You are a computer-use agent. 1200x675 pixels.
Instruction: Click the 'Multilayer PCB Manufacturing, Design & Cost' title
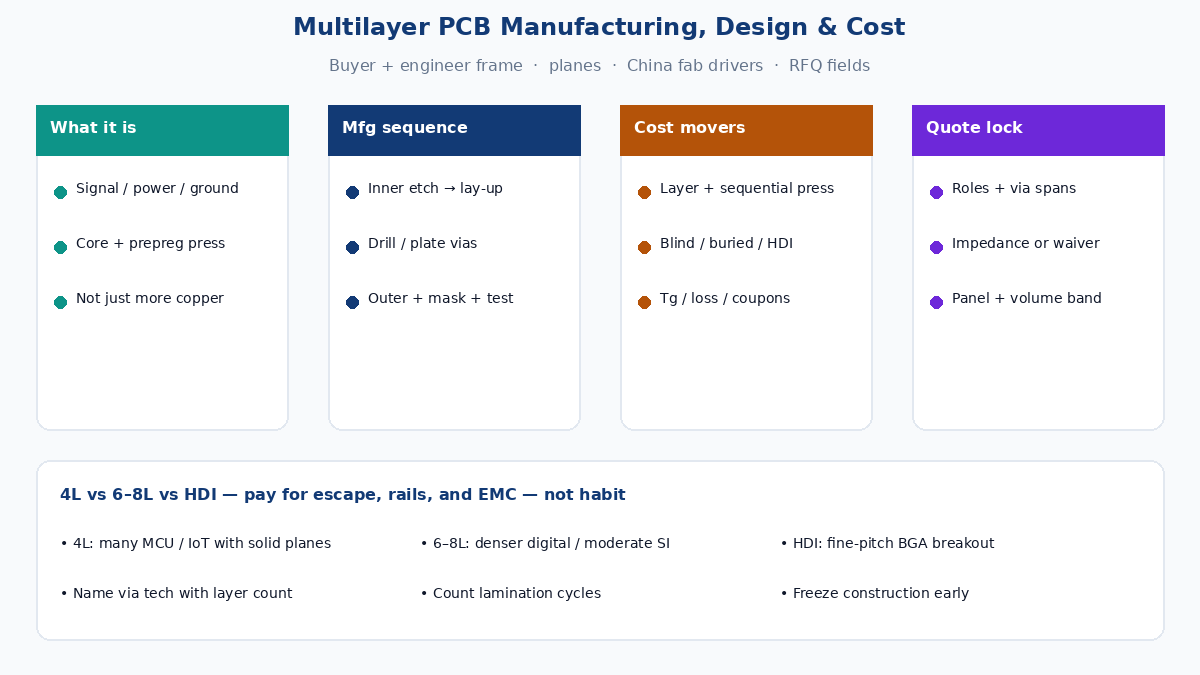(599, 27)
